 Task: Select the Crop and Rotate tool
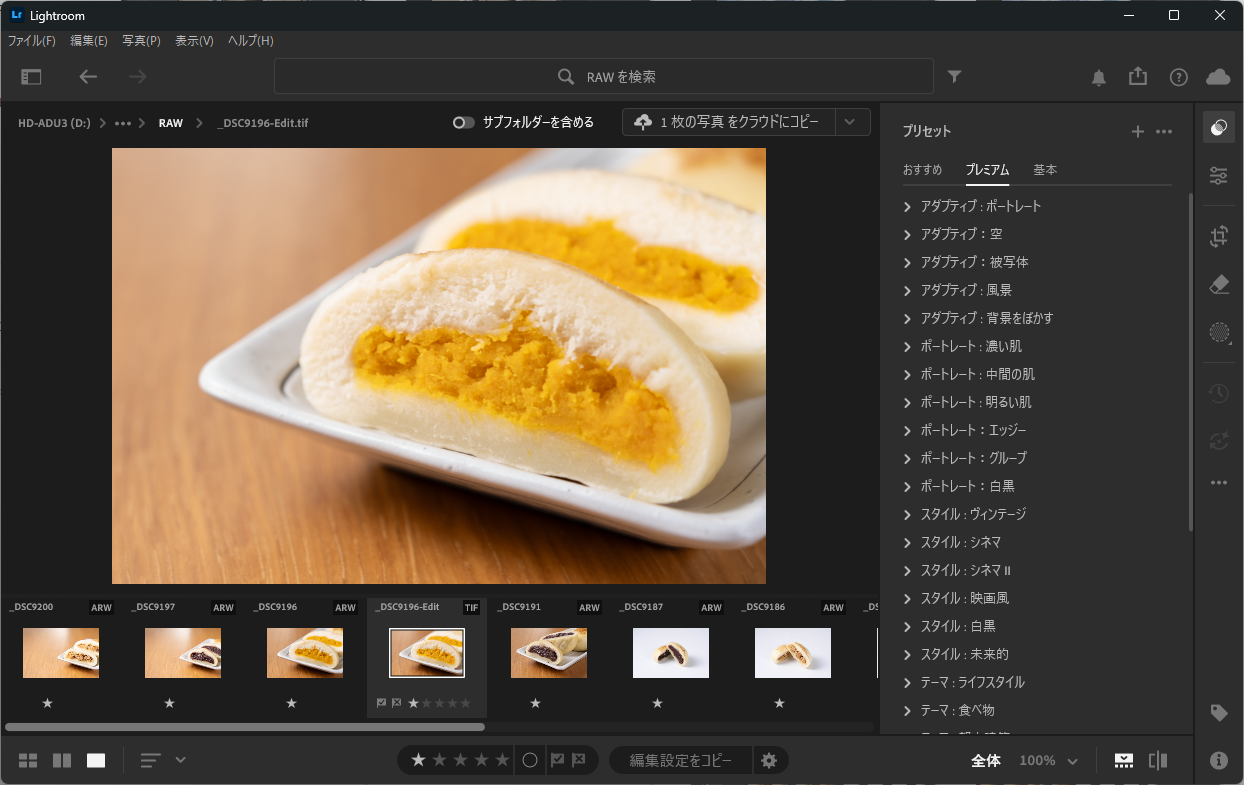coord(1218,237)
